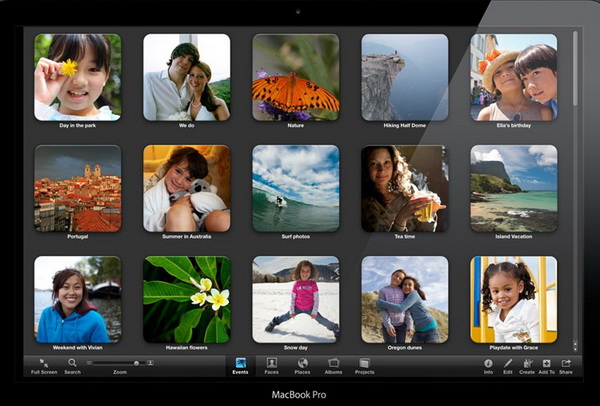This screenshot has width=600, height=406.
Task: Open the Share menu
Action: pos(567,364)
